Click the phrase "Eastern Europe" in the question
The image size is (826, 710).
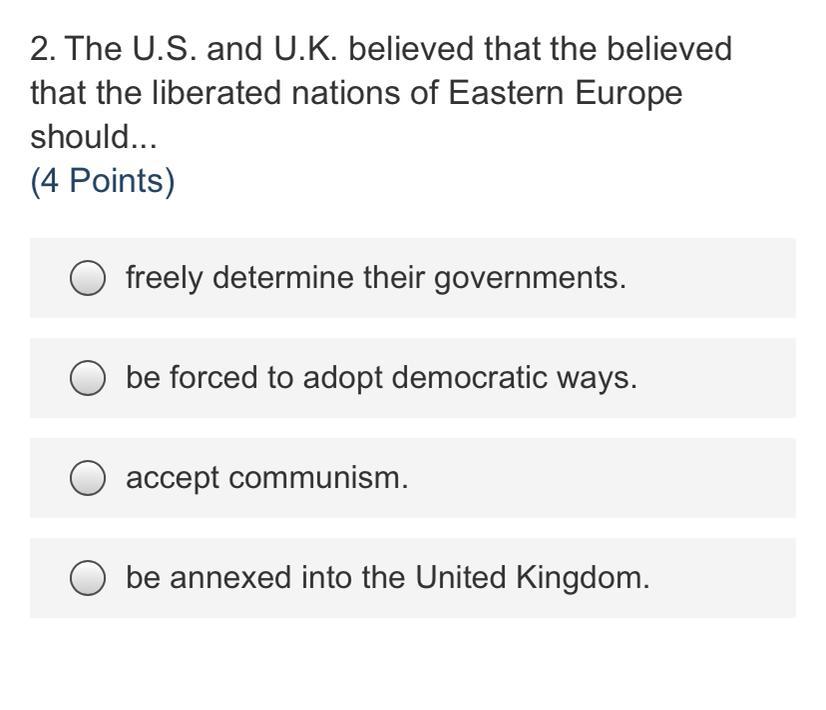pos(565,94)
